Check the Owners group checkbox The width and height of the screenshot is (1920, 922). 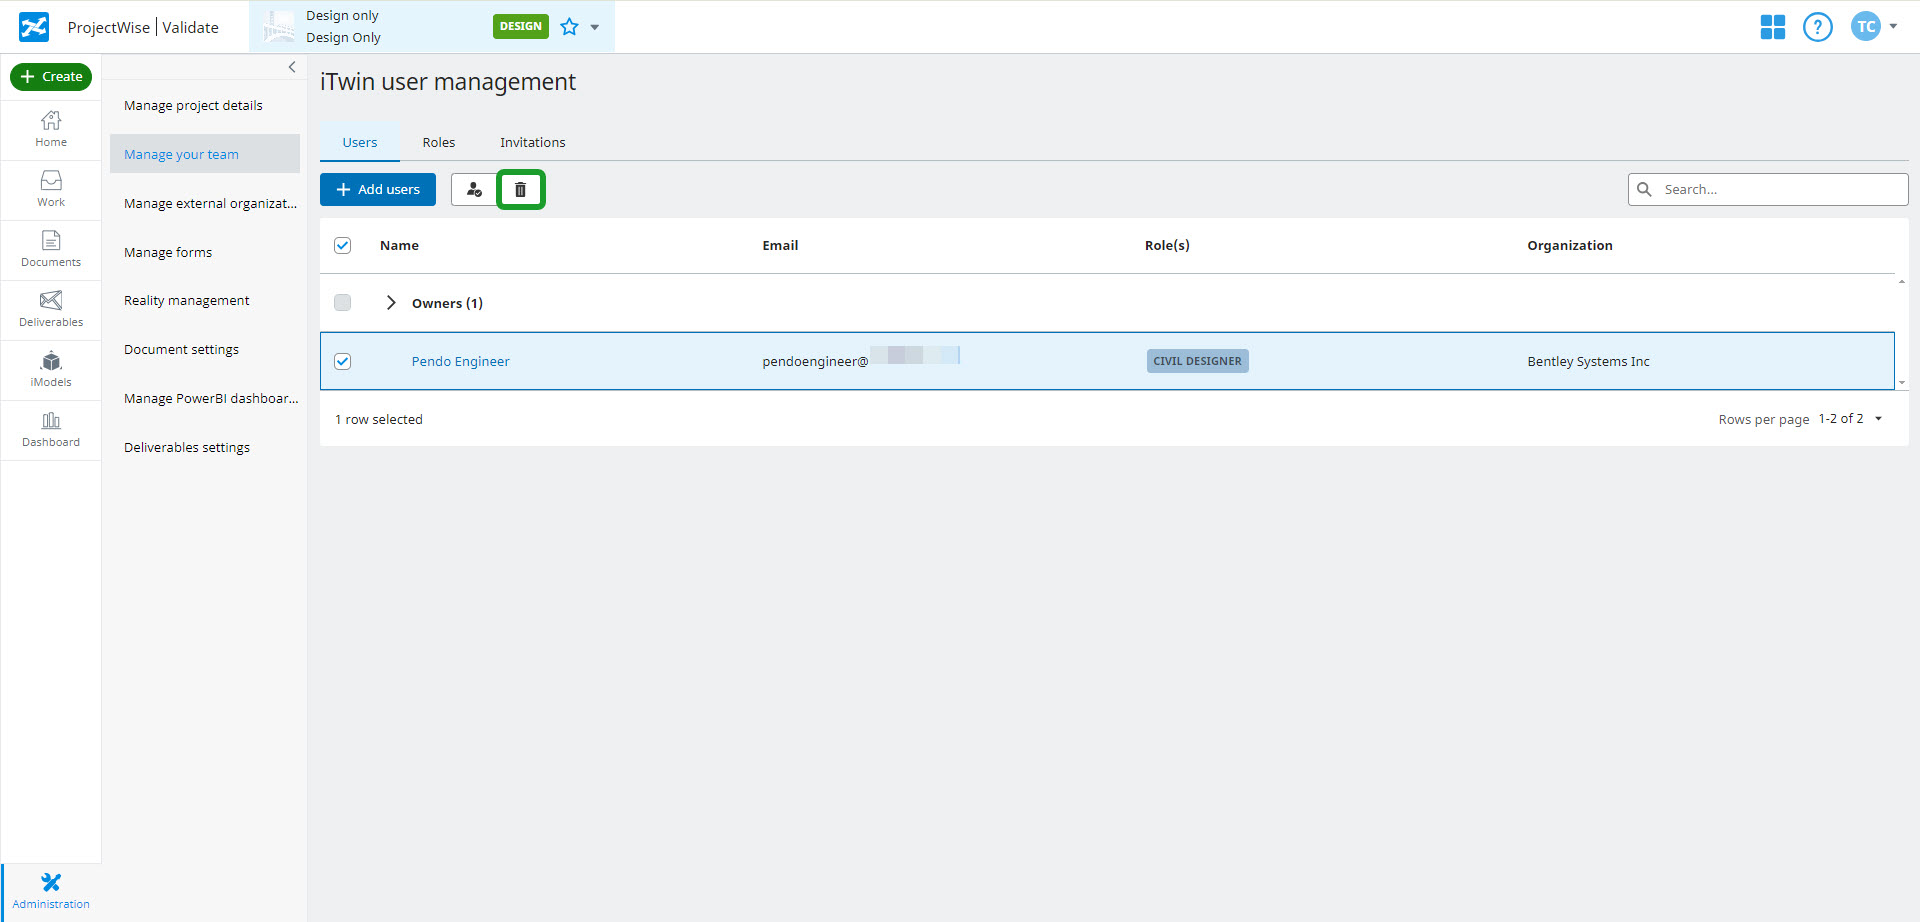343,302
